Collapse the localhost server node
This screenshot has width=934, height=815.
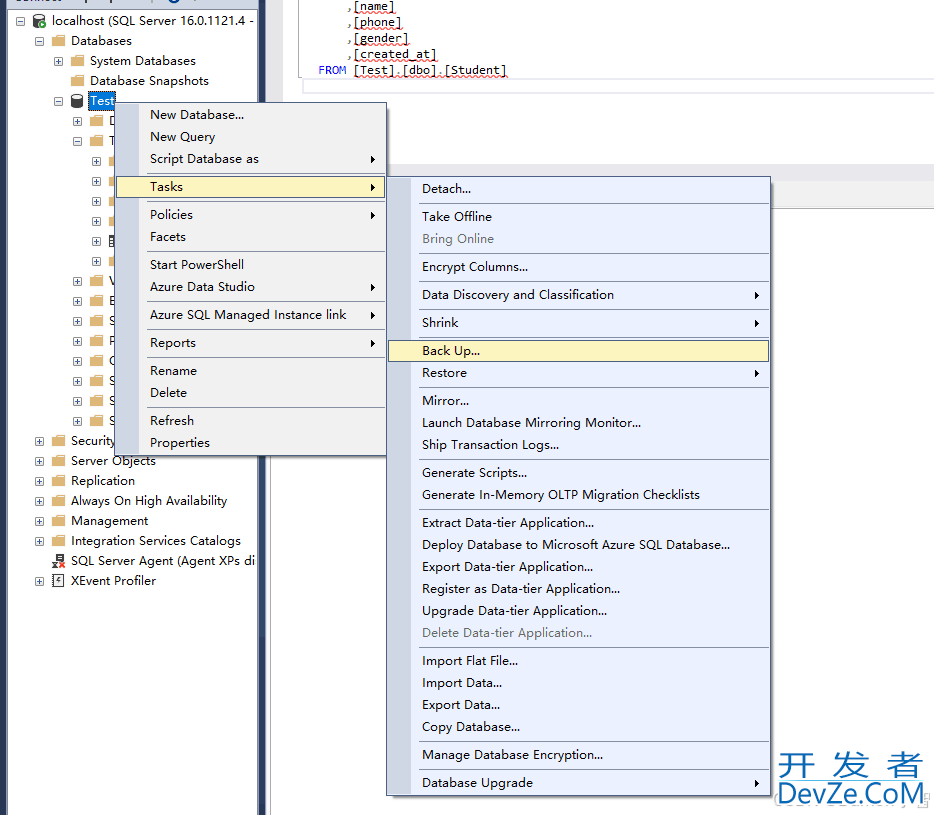click(x=20, y=21)
